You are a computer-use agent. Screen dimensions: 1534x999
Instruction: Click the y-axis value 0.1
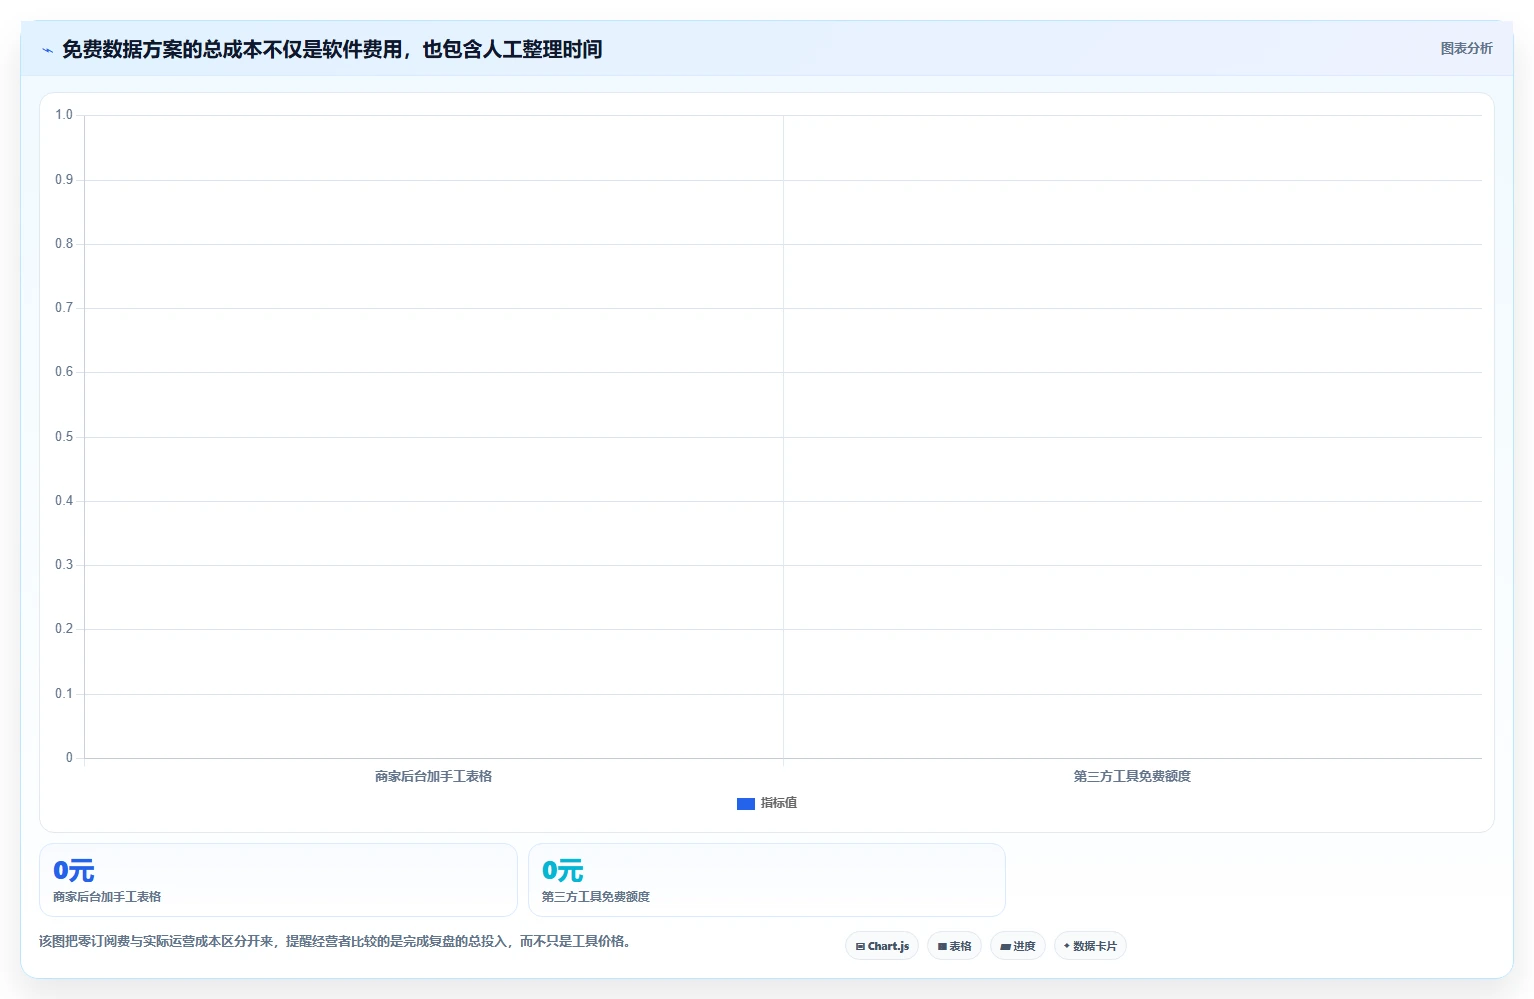click(x=64, y=694)
